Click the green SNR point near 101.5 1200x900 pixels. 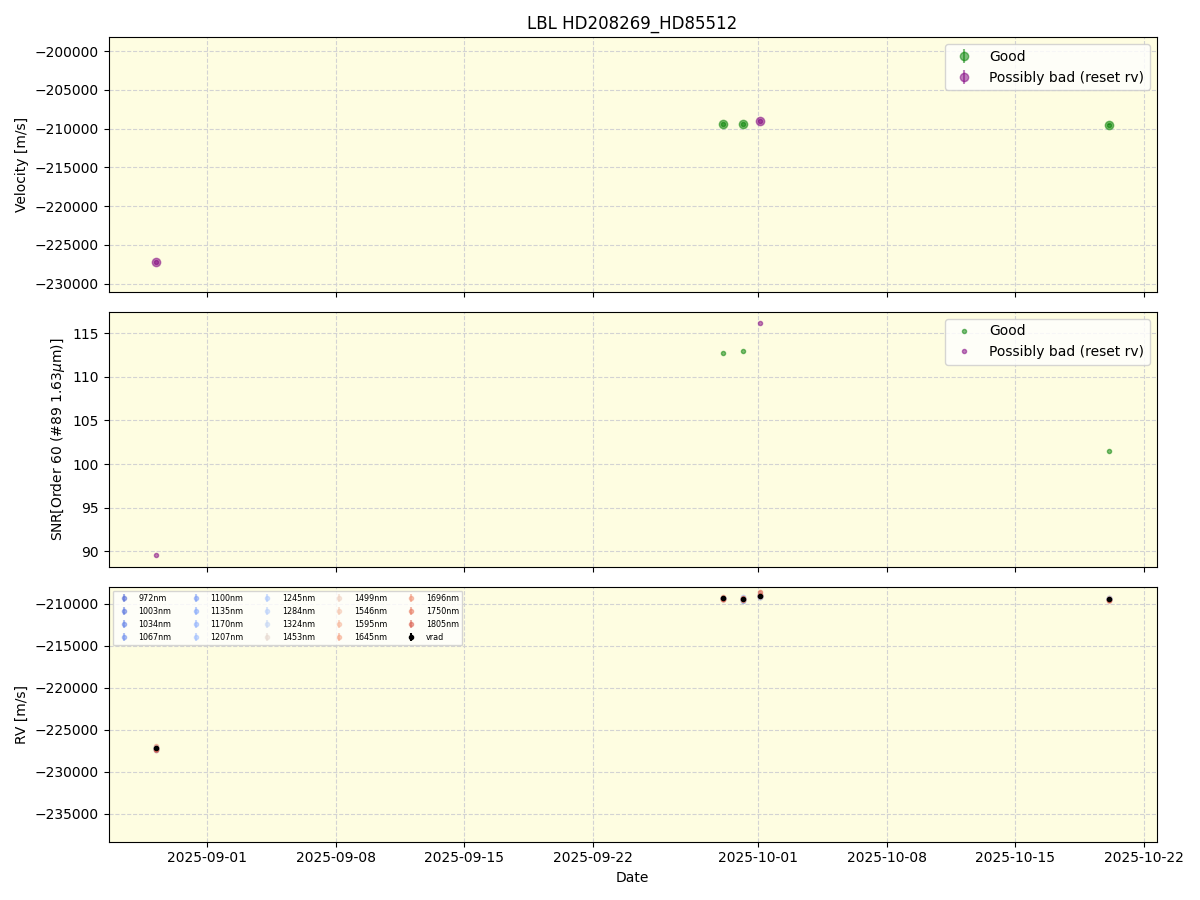click(x=1109, y=451)
